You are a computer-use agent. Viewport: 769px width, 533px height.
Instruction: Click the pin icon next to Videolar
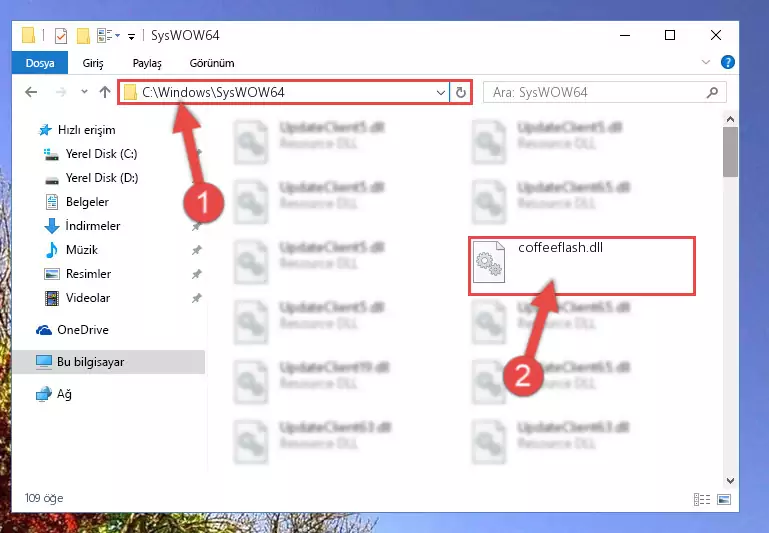[196, 298]
